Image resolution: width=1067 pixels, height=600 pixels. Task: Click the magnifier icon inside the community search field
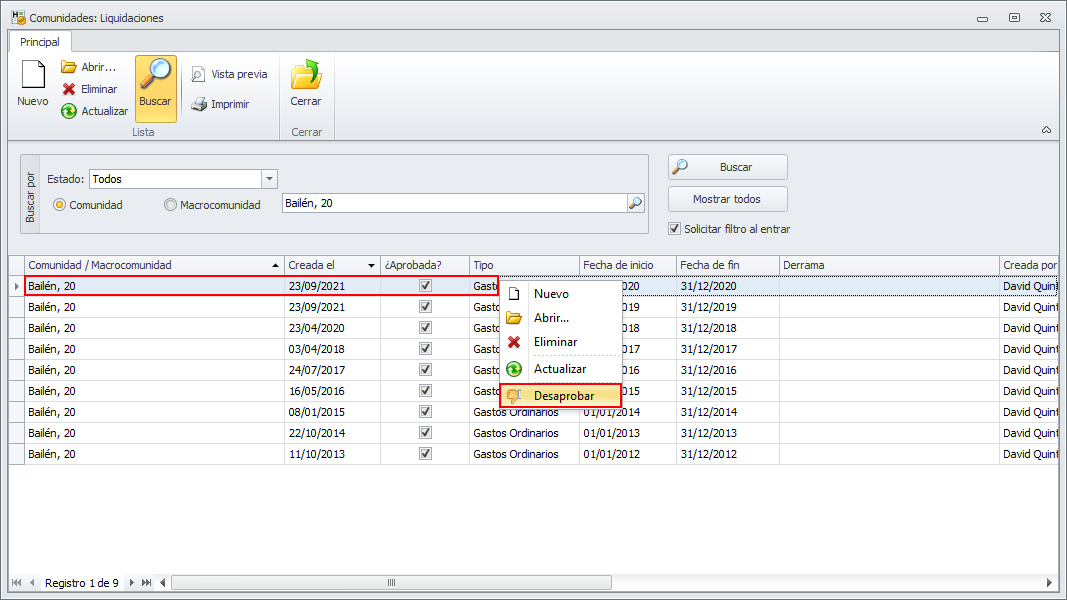point(635,203)
